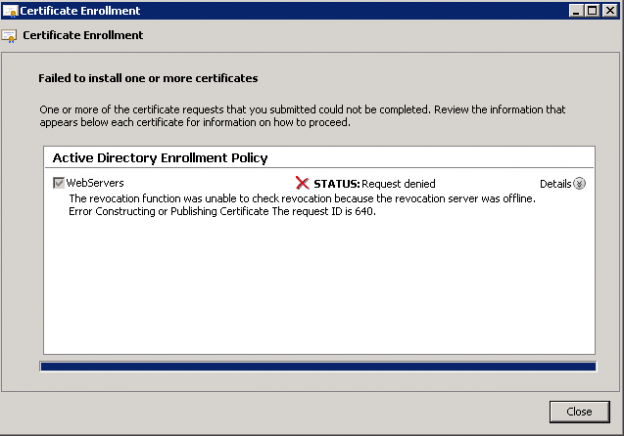Click the red X status icon
The height and width of the screenshot is (436, 624).
(x=302, y=183)
